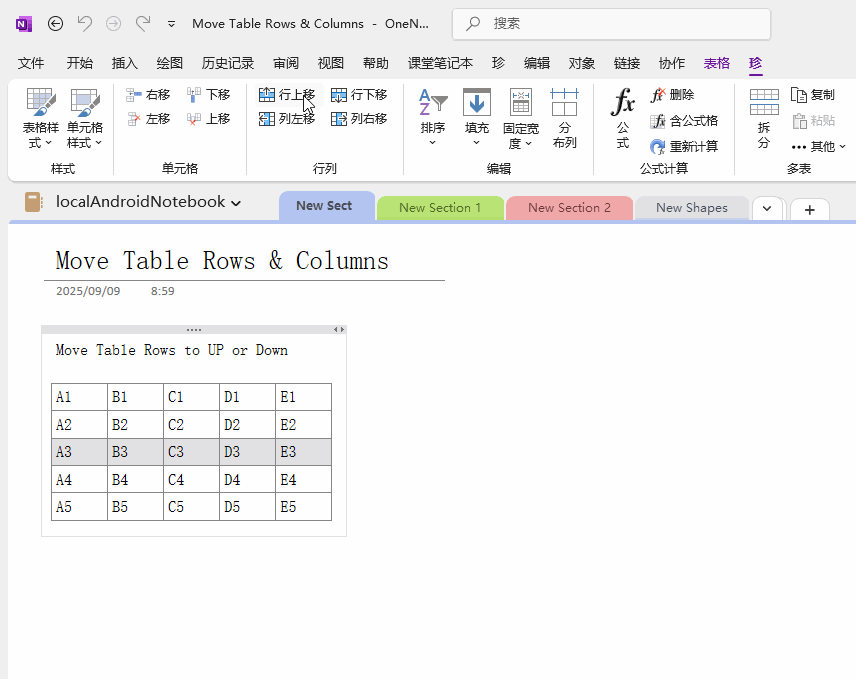
Task: Click the 行下移 (move row down) icon
Action: [339, 95]
